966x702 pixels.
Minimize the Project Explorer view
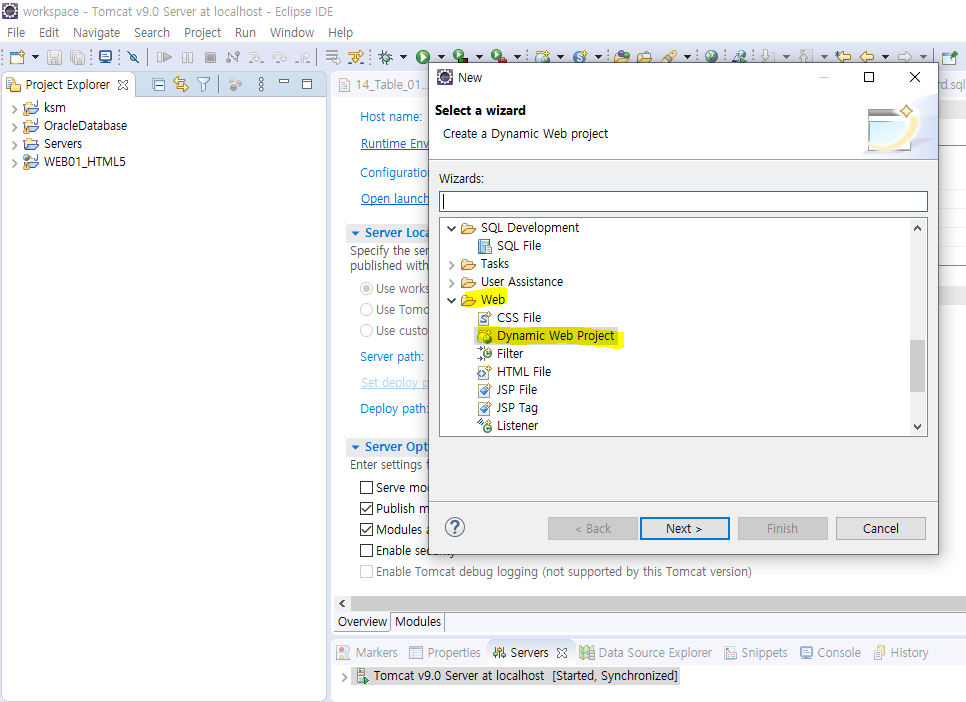click(x=284, y=82)
